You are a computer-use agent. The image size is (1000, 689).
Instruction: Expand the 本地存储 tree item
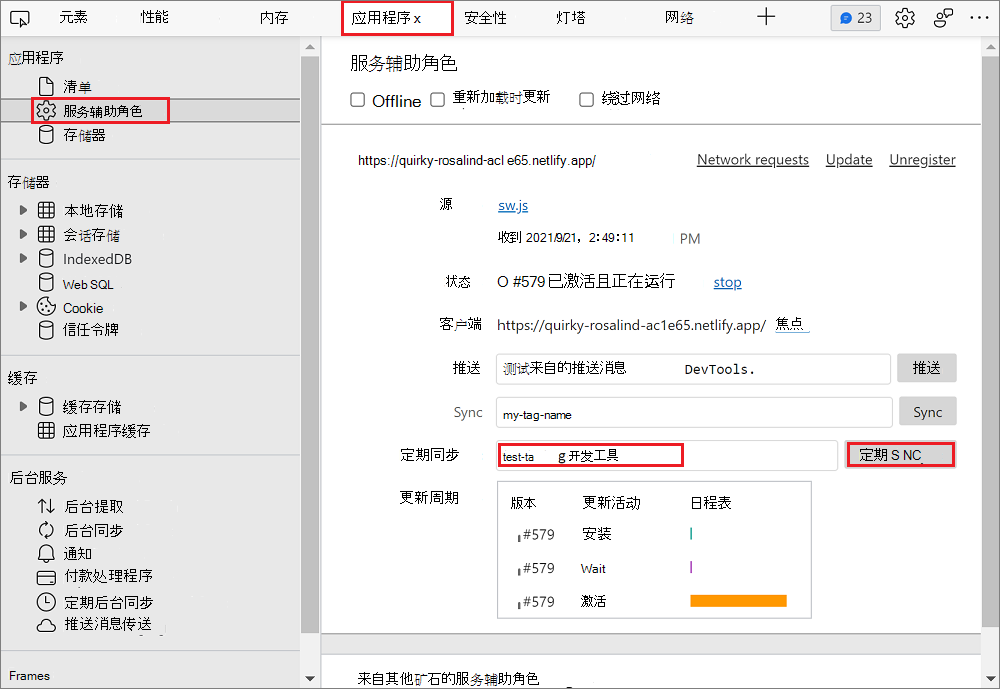23,210
